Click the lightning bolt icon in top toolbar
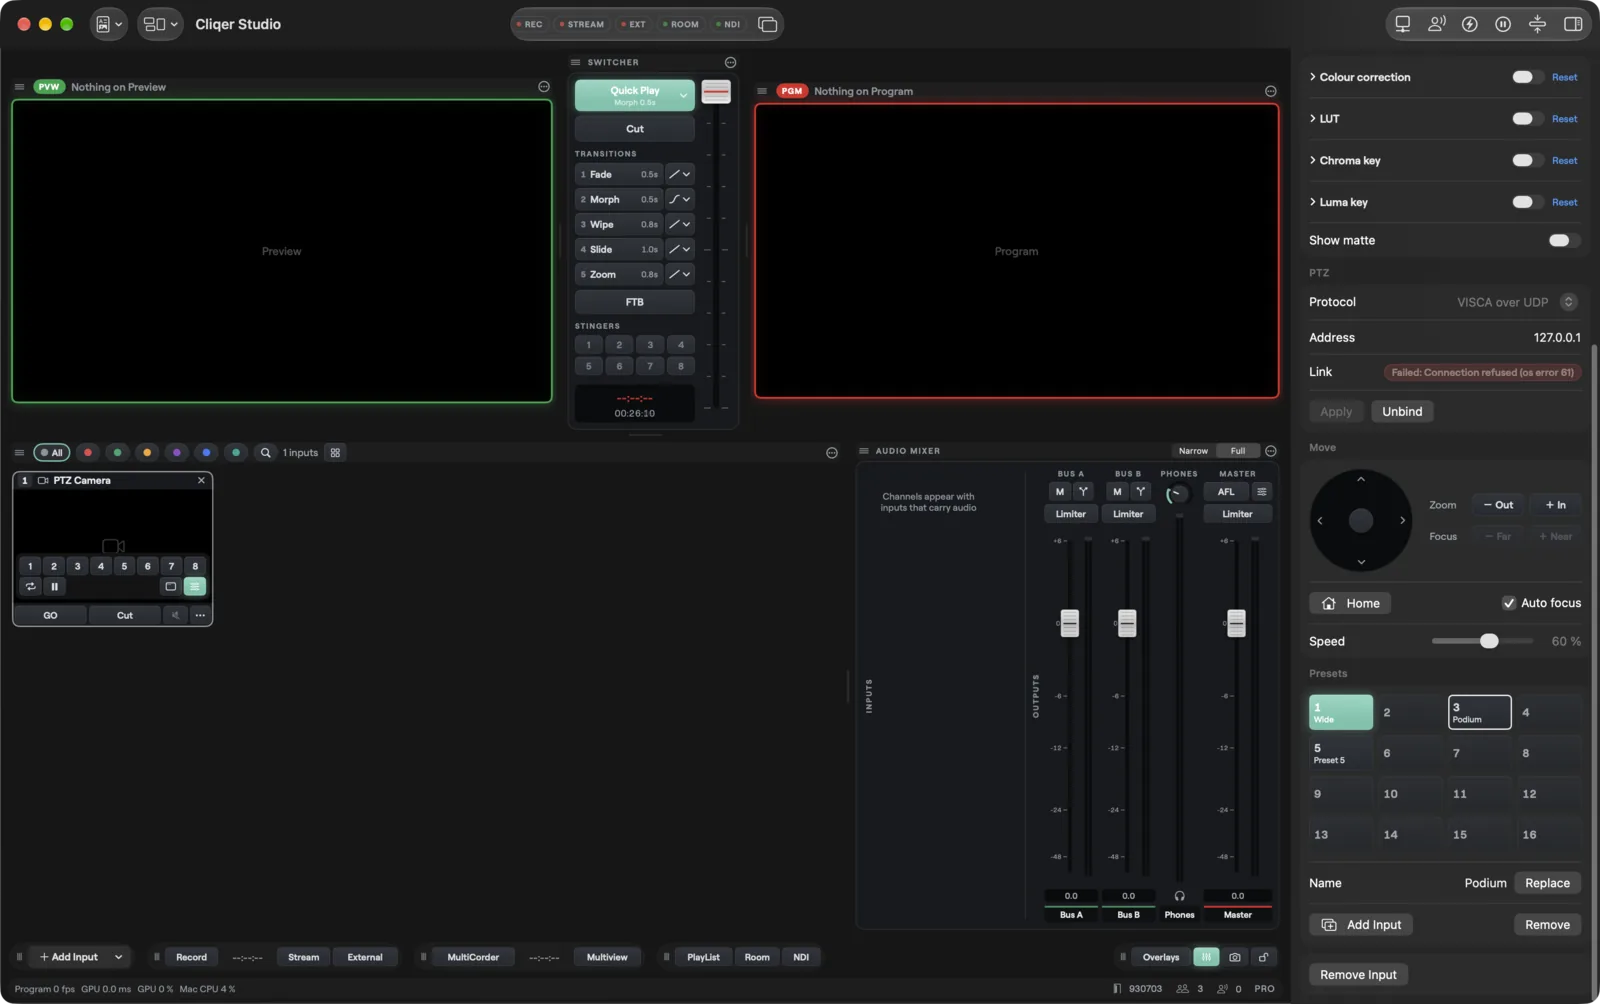The image size is (1600, 1004). (x=1469, y=24)
